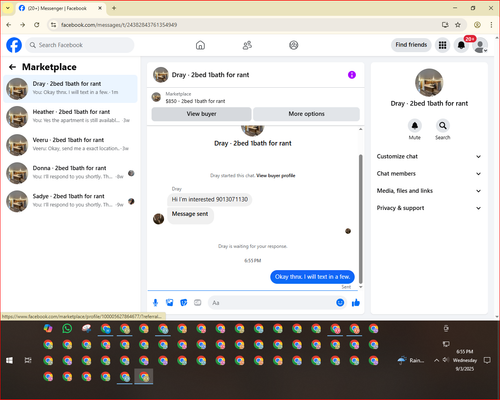Viewport: 500px width, 400px height.
Task: Click the large Dray profile picture
Action: 429,83
